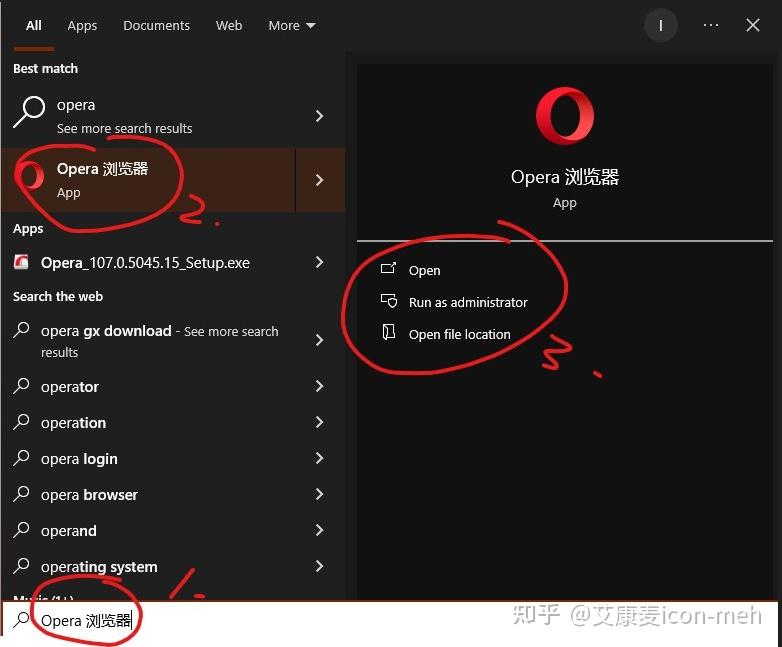Click search icon next to 'operator'

[21, 386]
